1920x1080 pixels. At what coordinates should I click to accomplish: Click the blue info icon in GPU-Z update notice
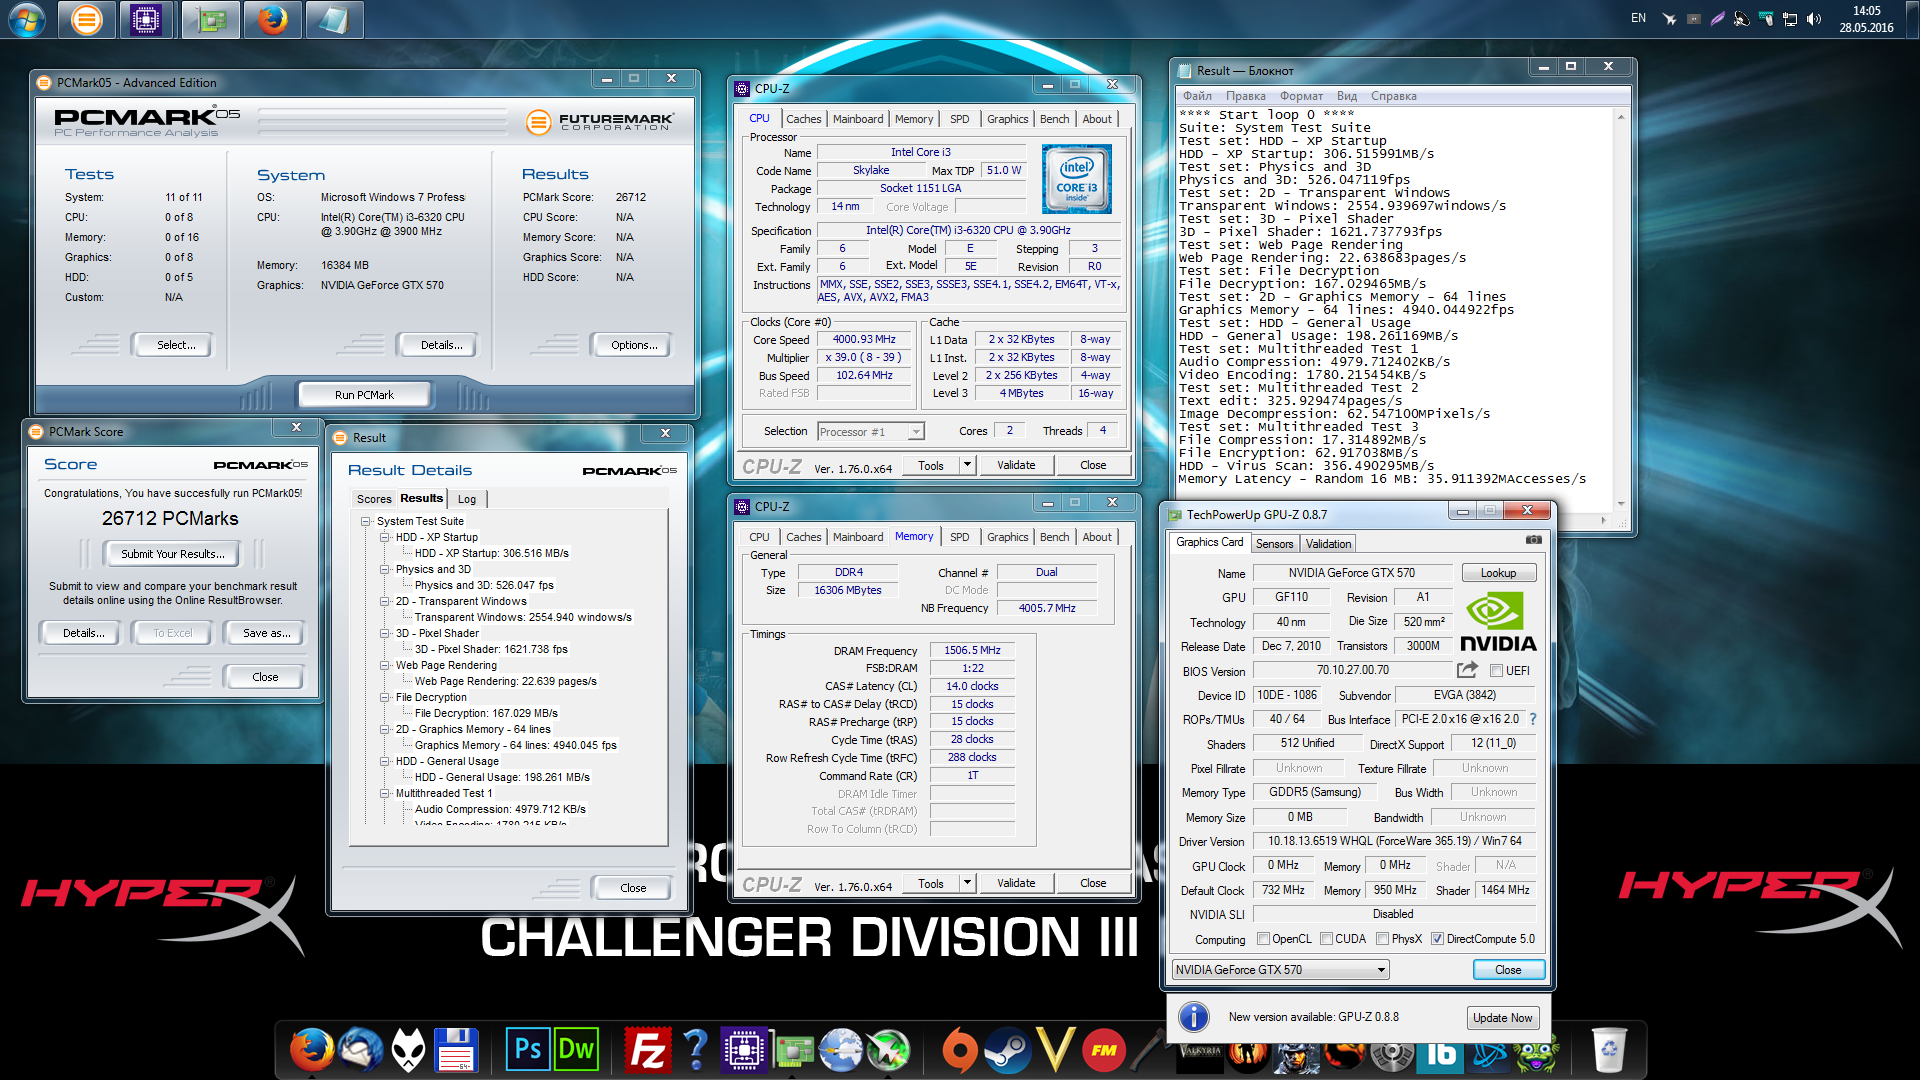pos(1193,1016)
